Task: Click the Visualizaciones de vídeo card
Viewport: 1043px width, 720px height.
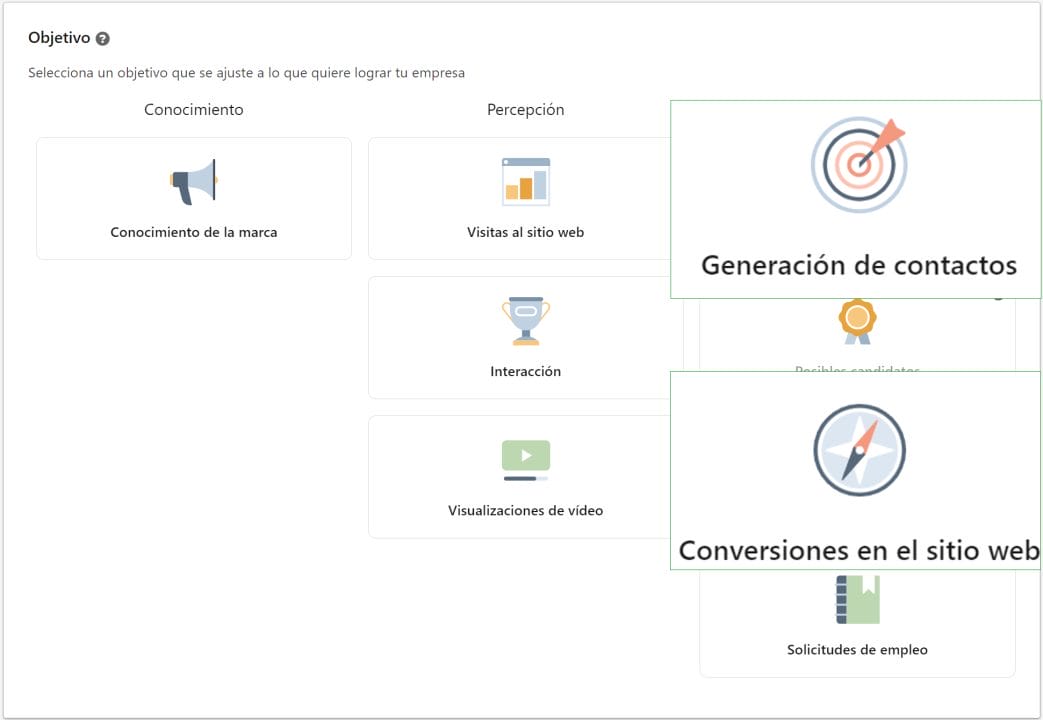Action: [527, 476]
